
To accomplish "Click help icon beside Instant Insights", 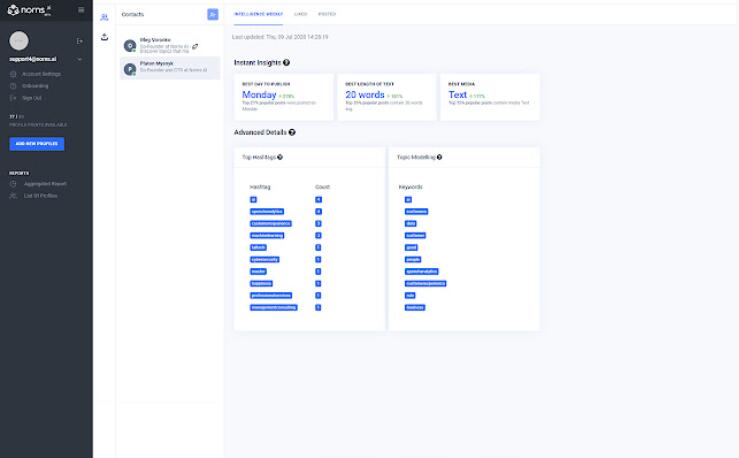I will tap(286, 63).
